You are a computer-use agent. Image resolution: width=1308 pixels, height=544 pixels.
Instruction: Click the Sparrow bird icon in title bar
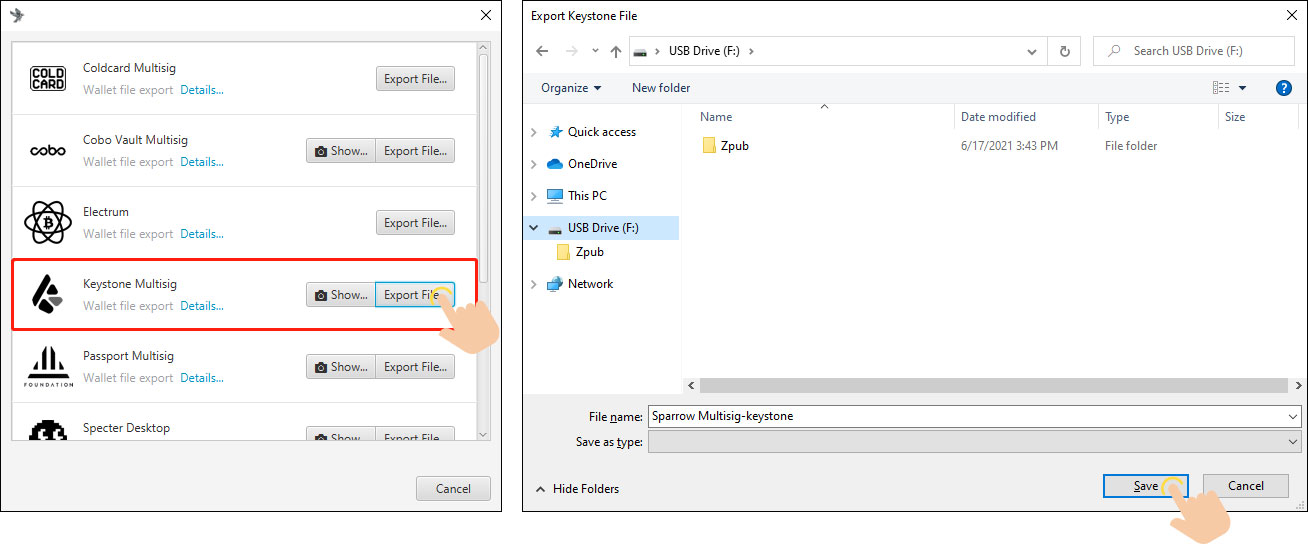[17, 15]
